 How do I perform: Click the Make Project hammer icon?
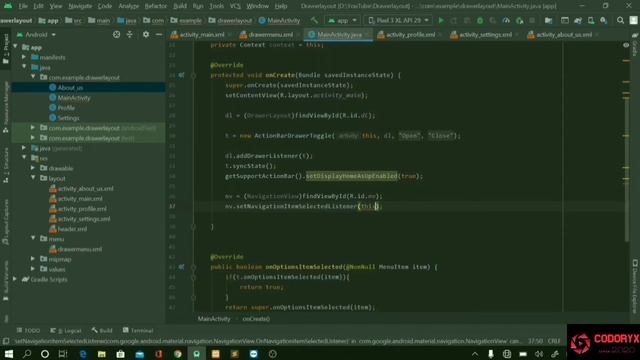pos(314,20)
